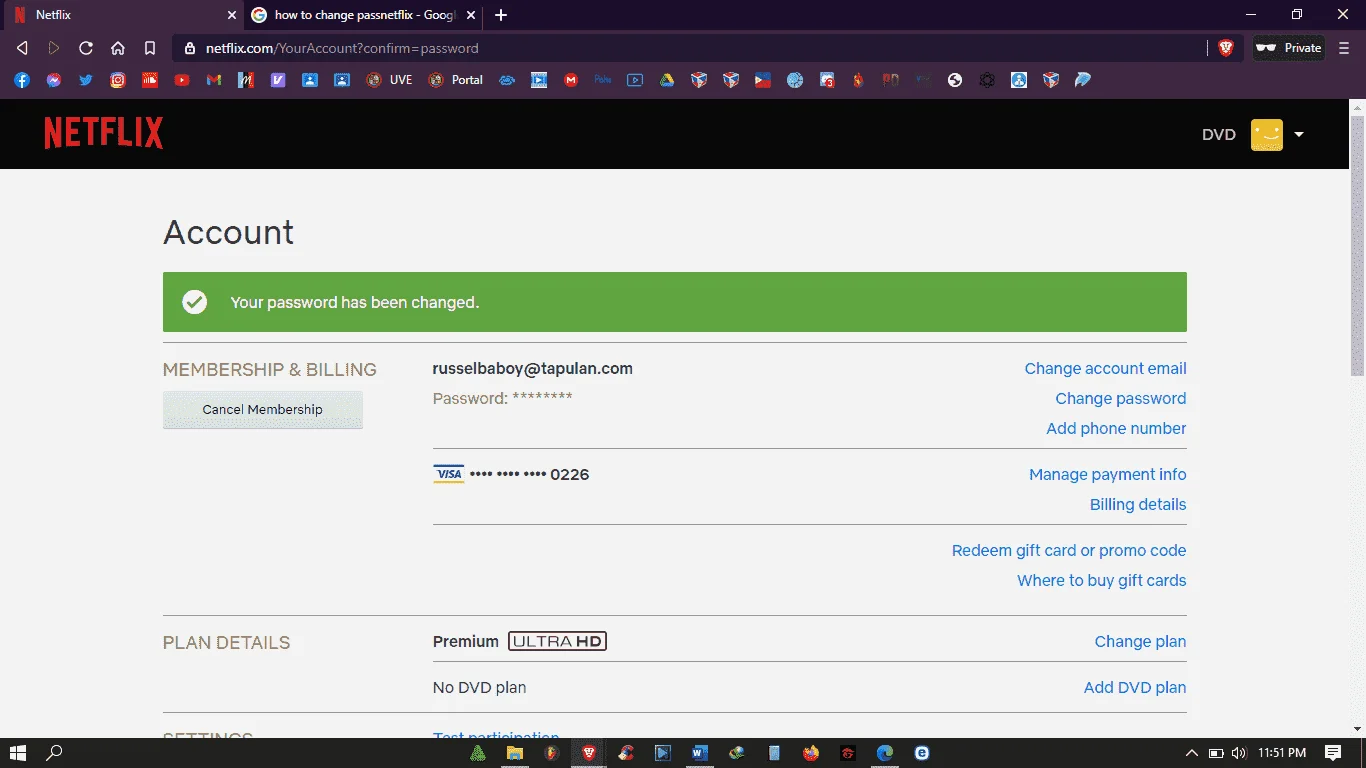Click the Netflix logo
The height and width of the screenshot is (768, 1366).
point(104,133)
